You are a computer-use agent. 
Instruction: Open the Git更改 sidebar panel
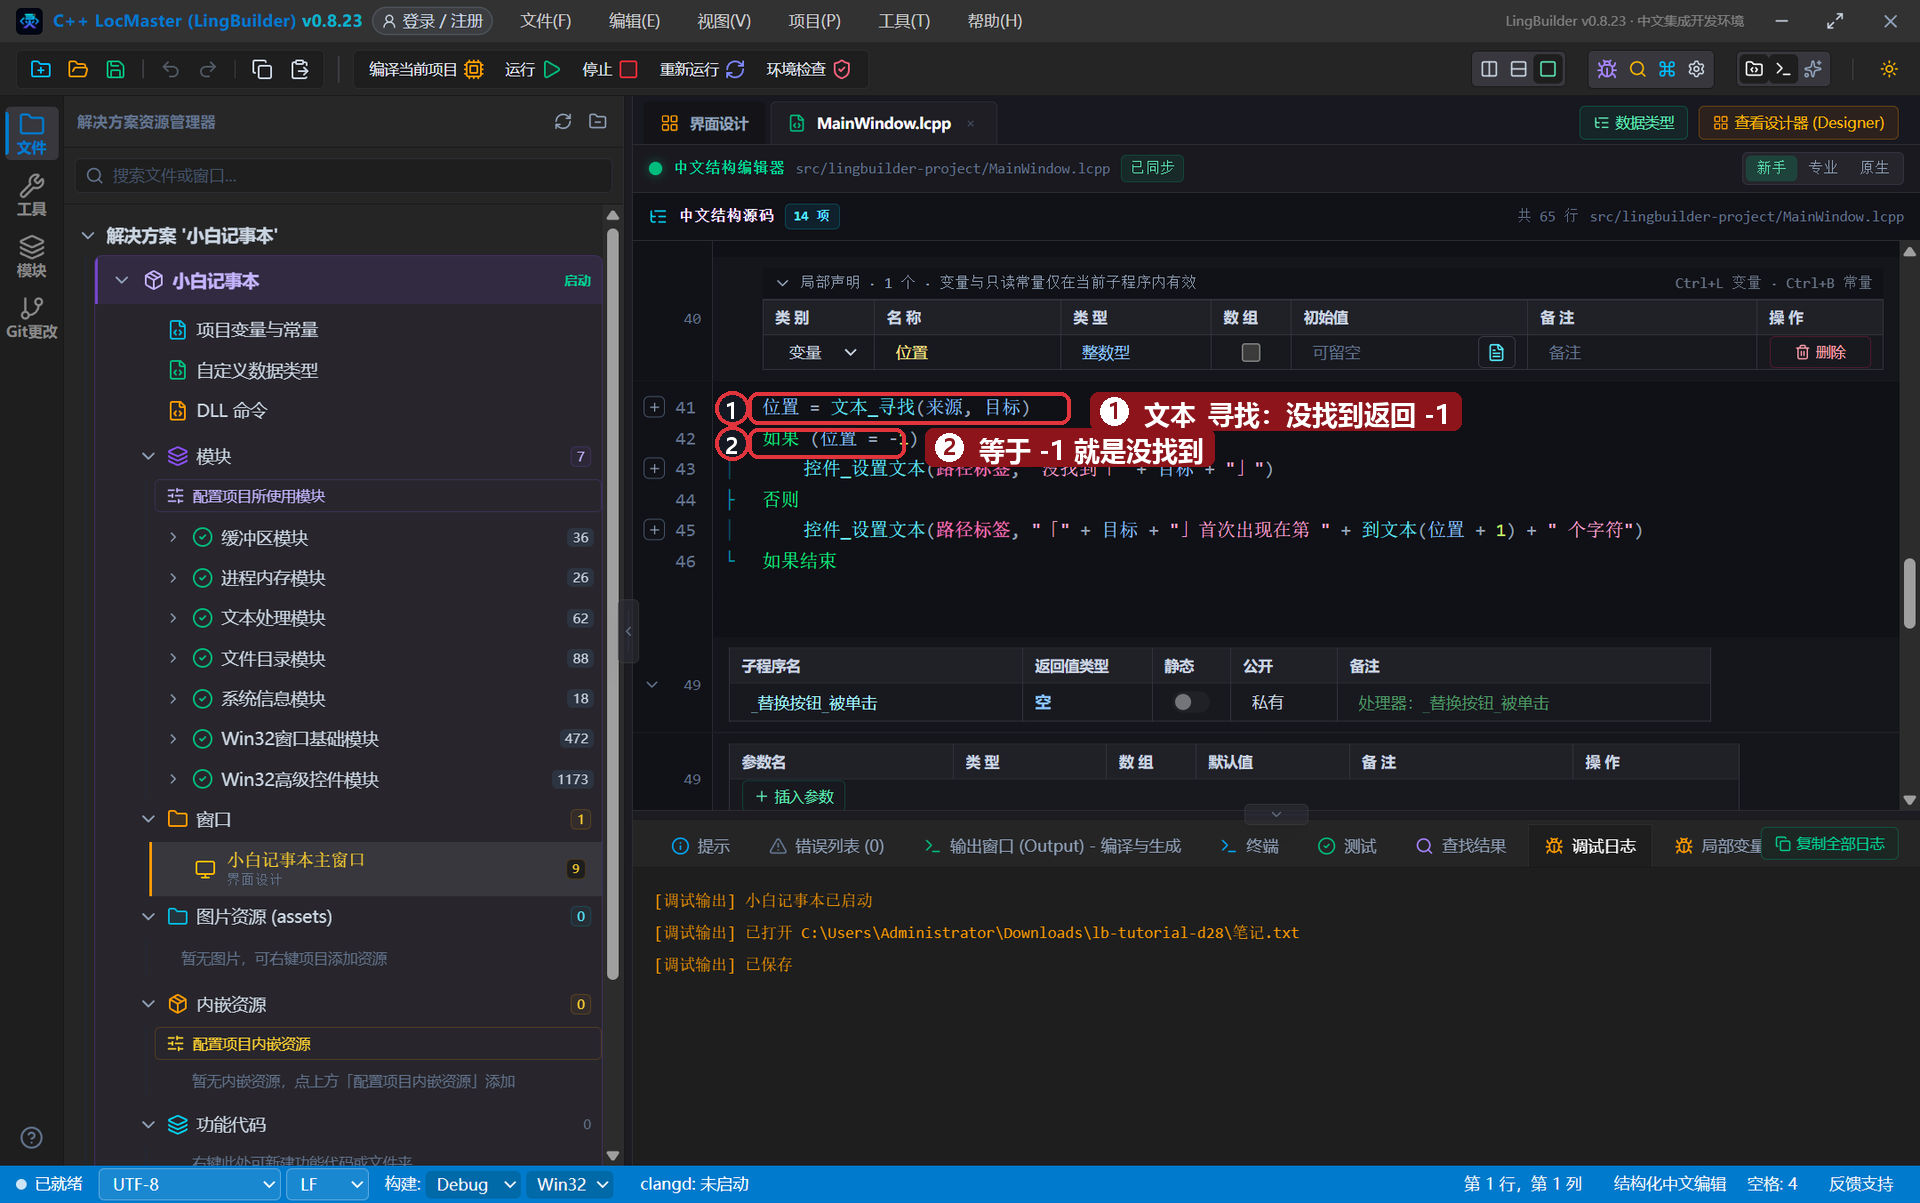[x=32, y=318]
